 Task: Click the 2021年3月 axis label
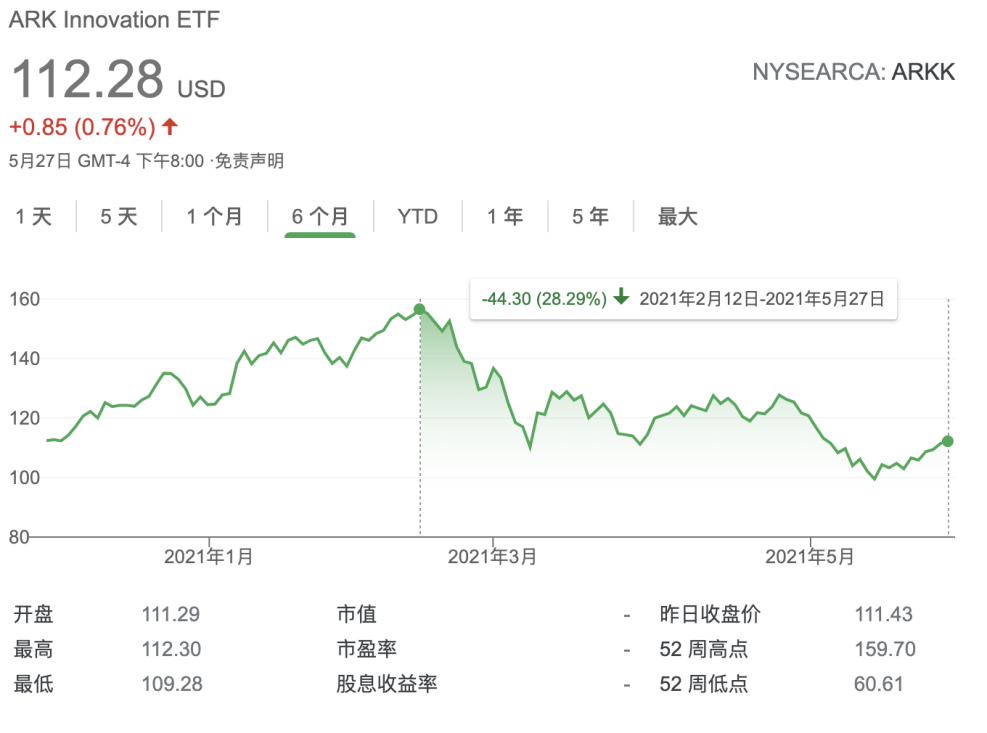click(x=492, y=557)
